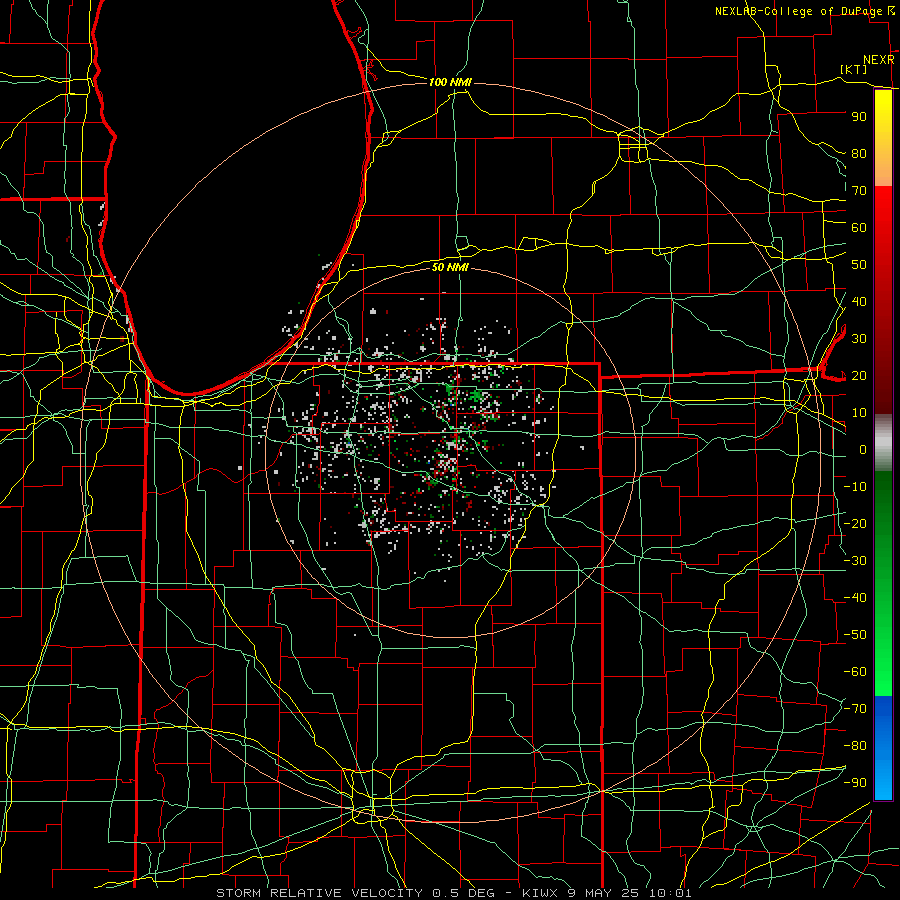Click the 60 value on the scale
The height and width of the screenshot is (900, 900).
(859, 228)
